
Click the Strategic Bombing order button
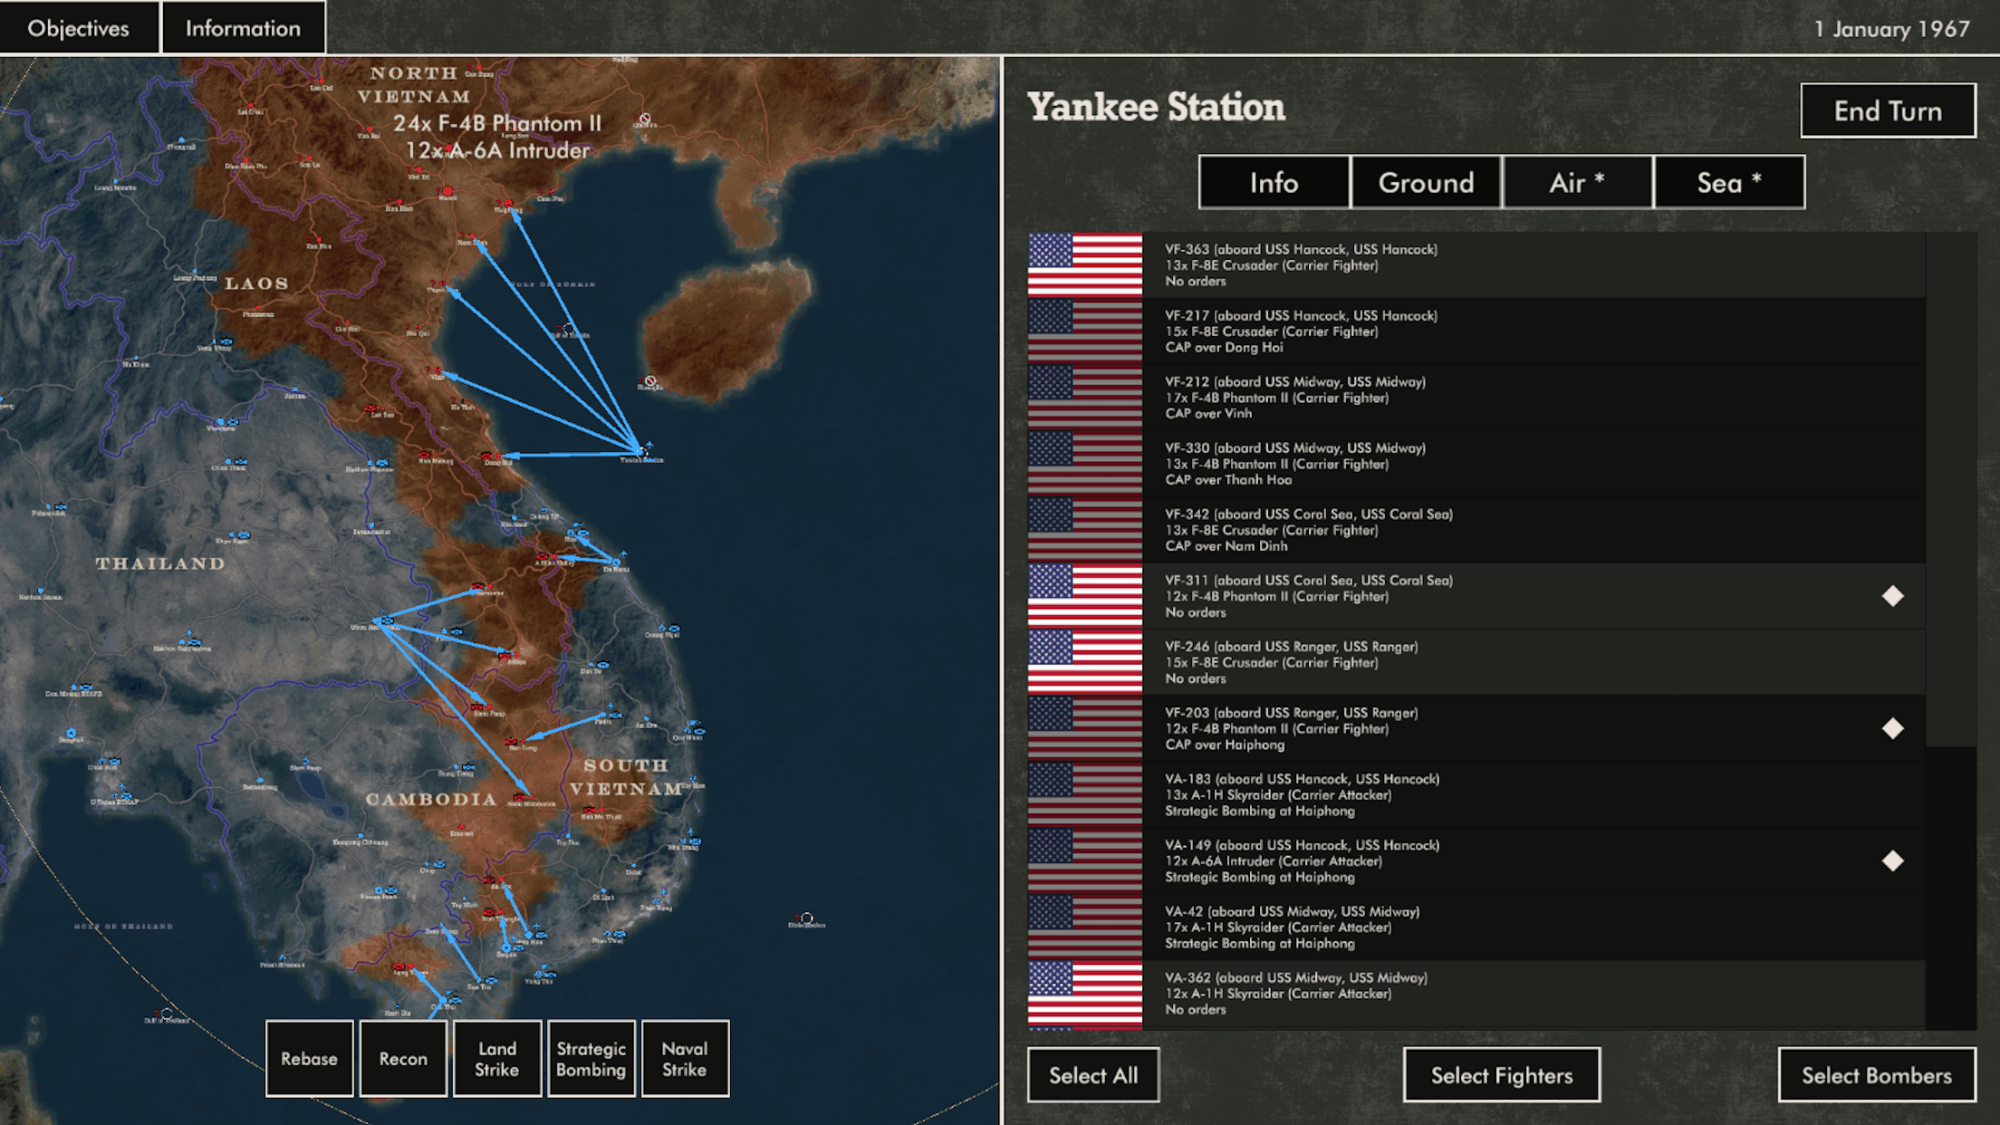point(591,1059)
